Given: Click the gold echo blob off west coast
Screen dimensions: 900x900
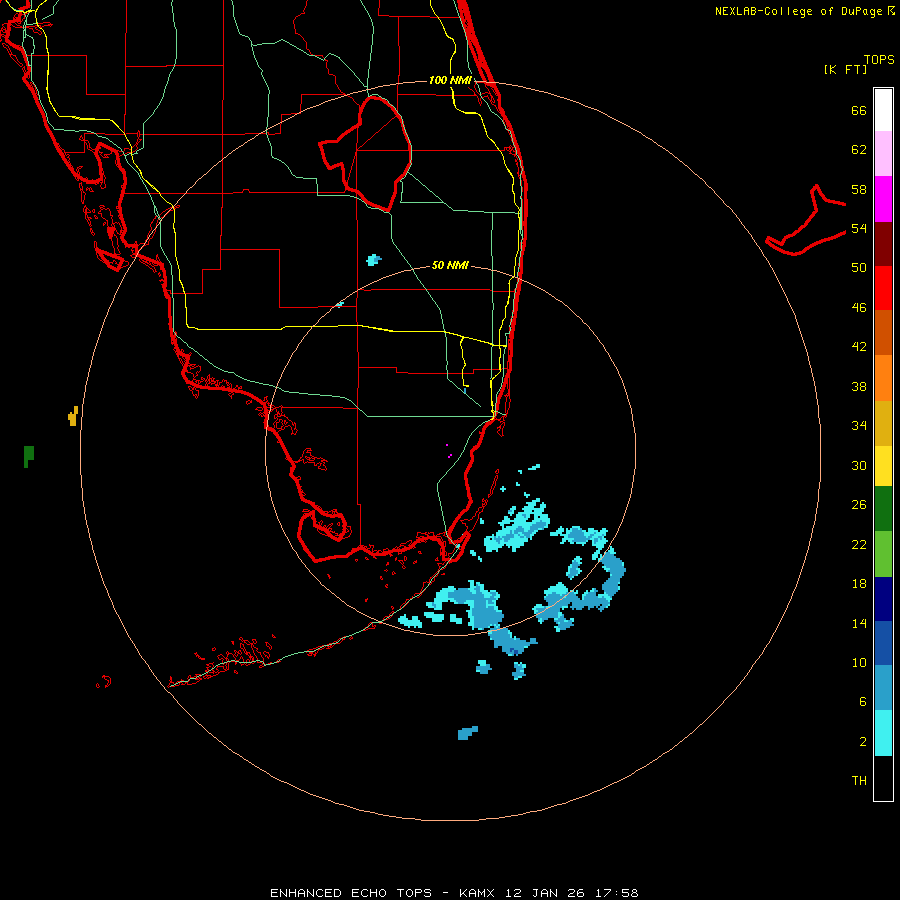Looking at the screenshot, I should [73, 417].
